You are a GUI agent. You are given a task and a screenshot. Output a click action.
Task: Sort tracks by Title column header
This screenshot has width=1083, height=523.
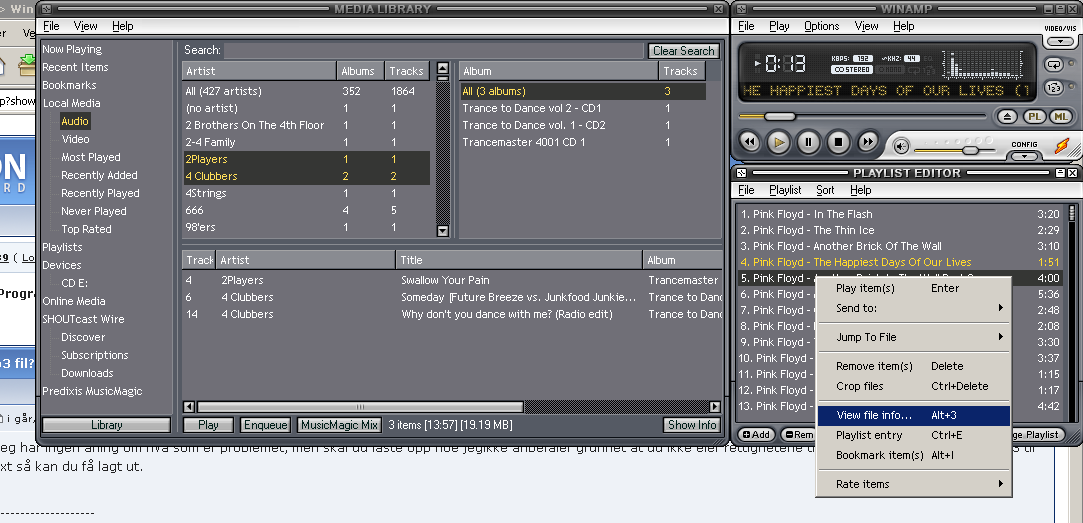tap(519, 260)
